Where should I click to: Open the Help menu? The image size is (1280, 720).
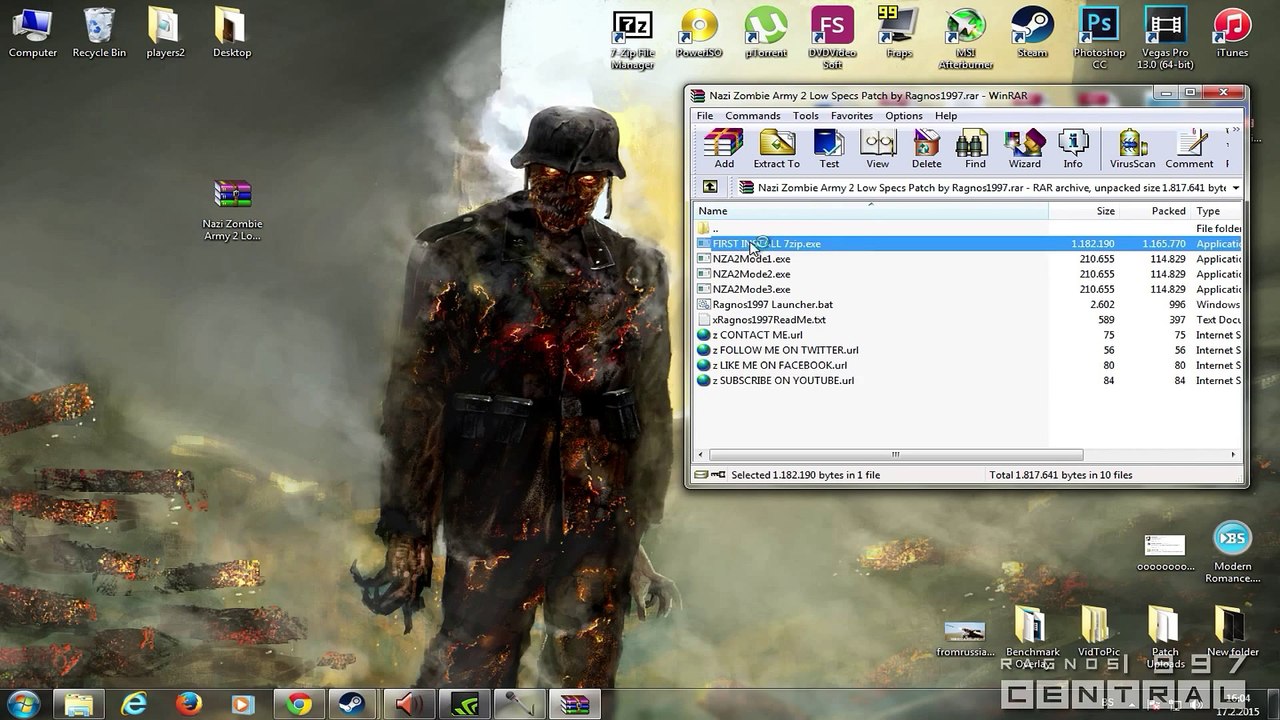(946, 116)
